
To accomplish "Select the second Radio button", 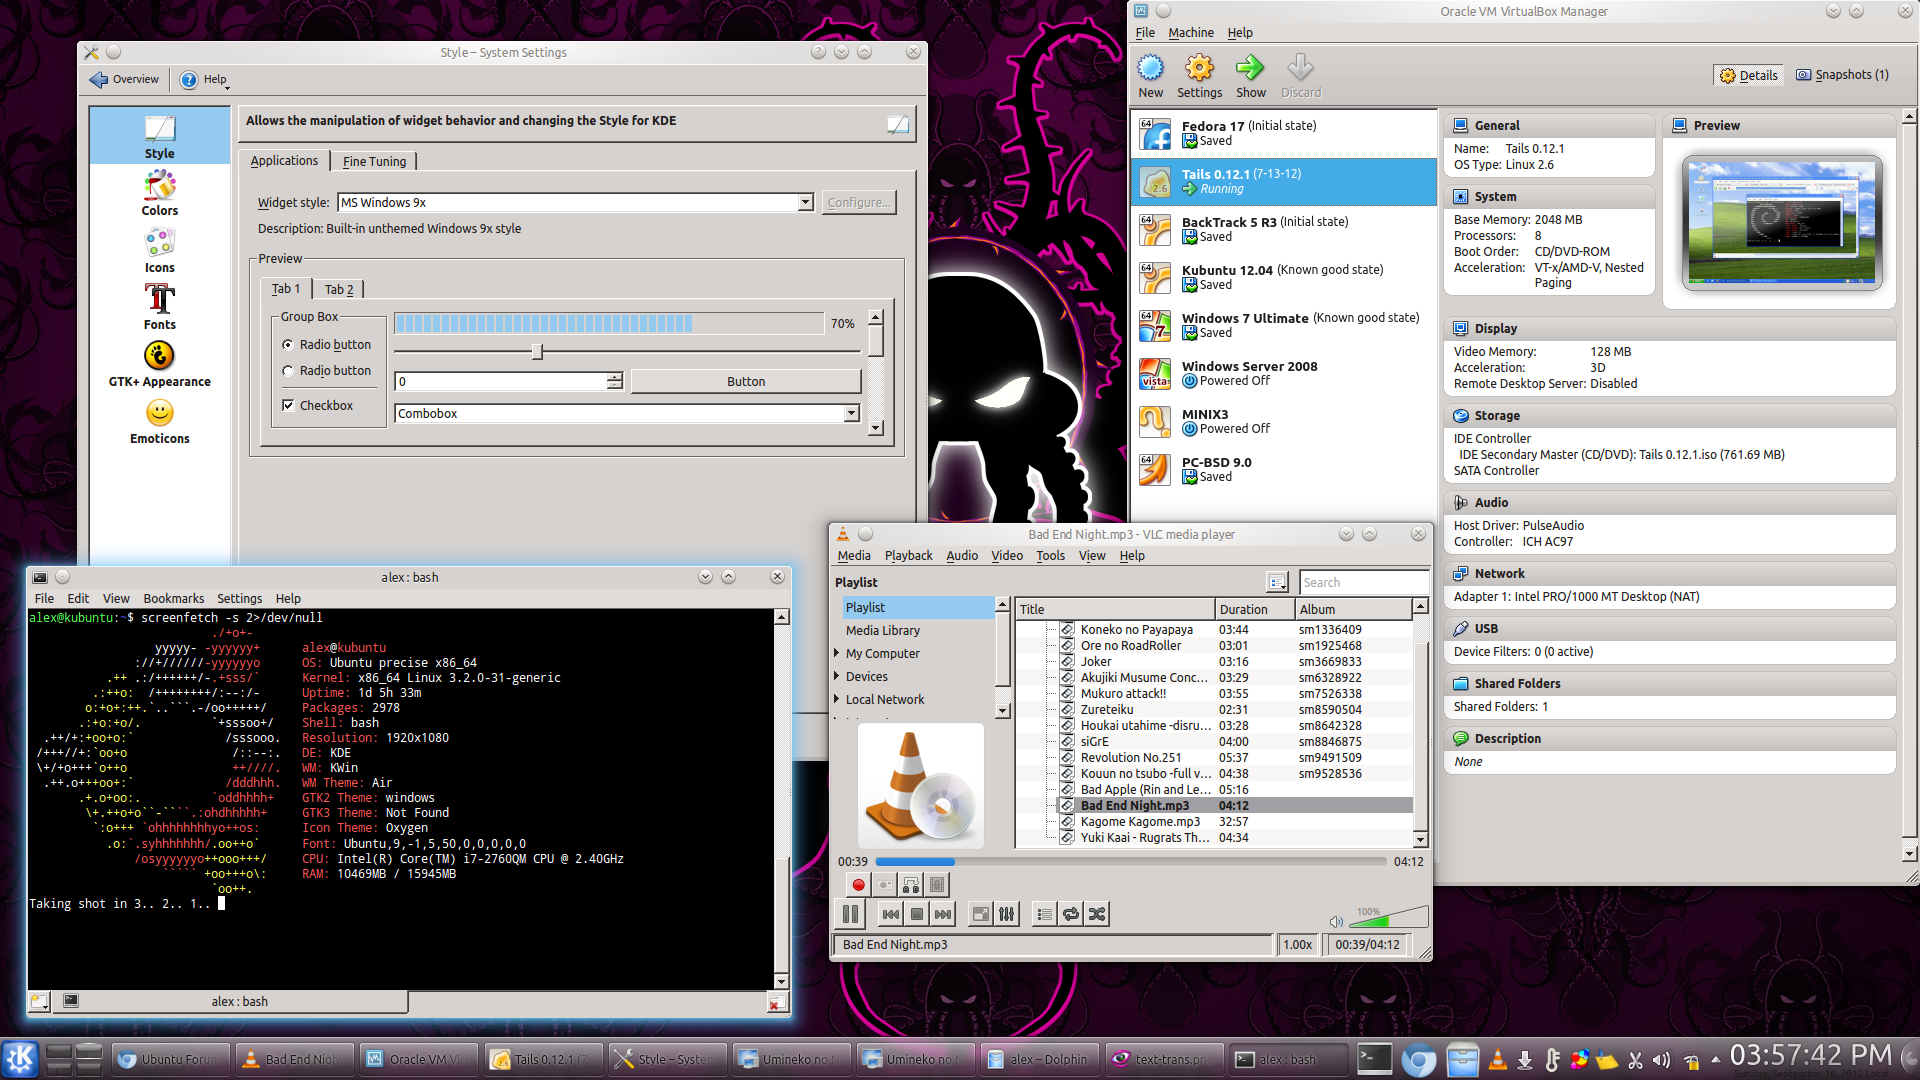I will click(x=289, y=371).
